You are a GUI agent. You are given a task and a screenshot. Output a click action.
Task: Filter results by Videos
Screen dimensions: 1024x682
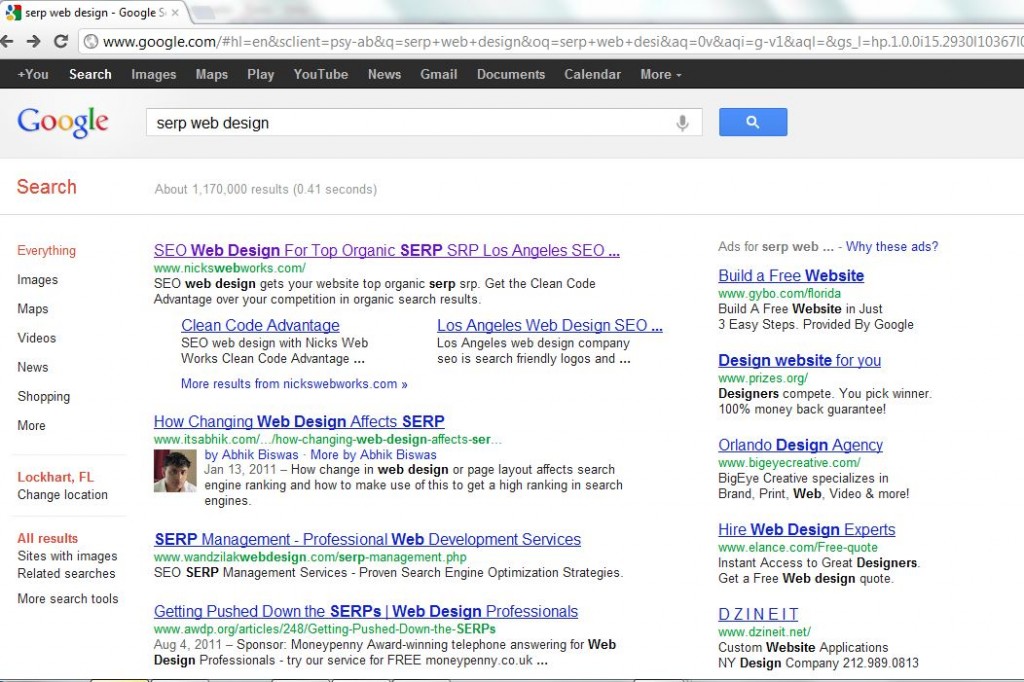37,338
